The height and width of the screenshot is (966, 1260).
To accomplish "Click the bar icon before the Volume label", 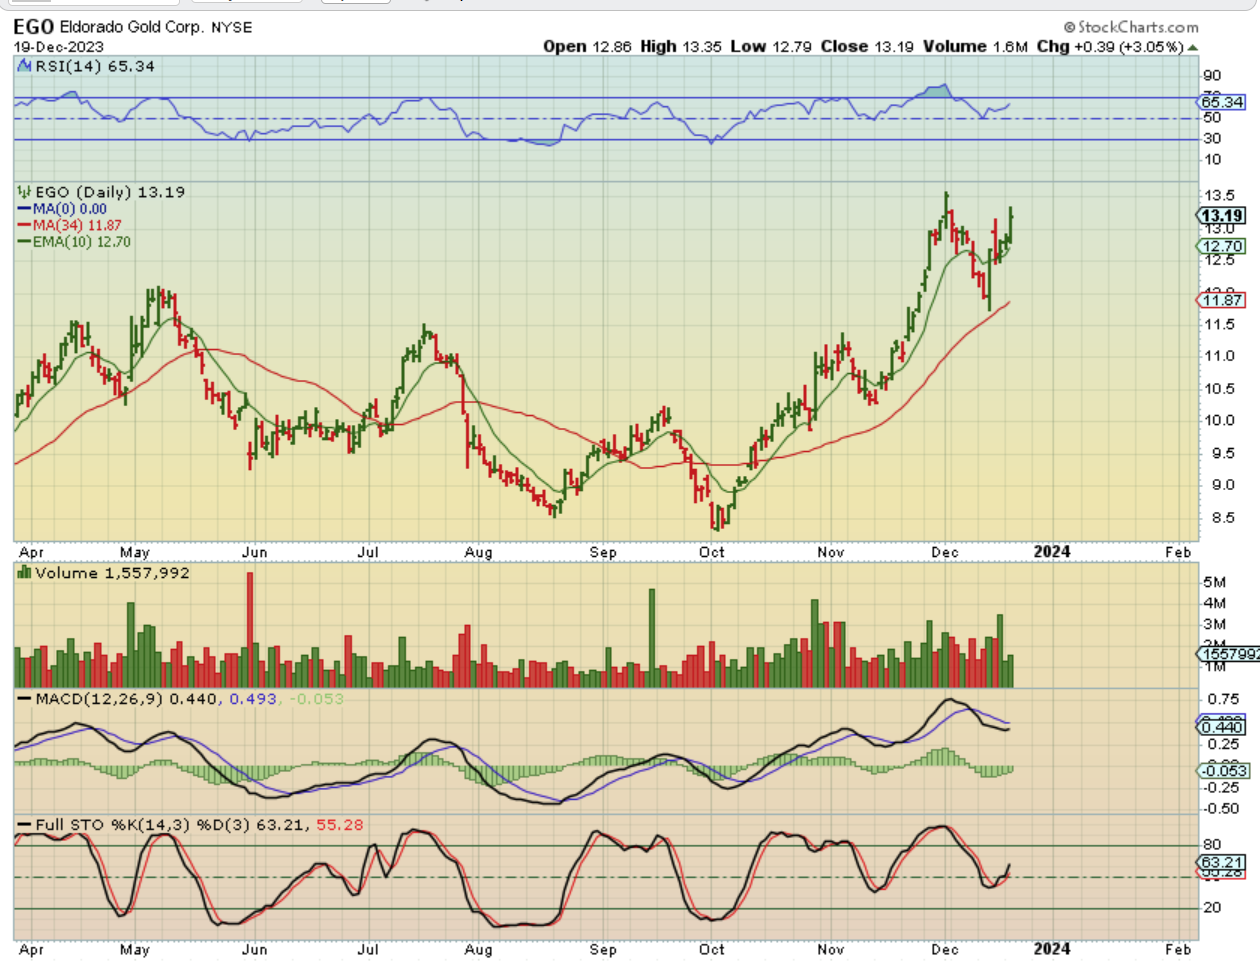I will (x=24, y=573).
